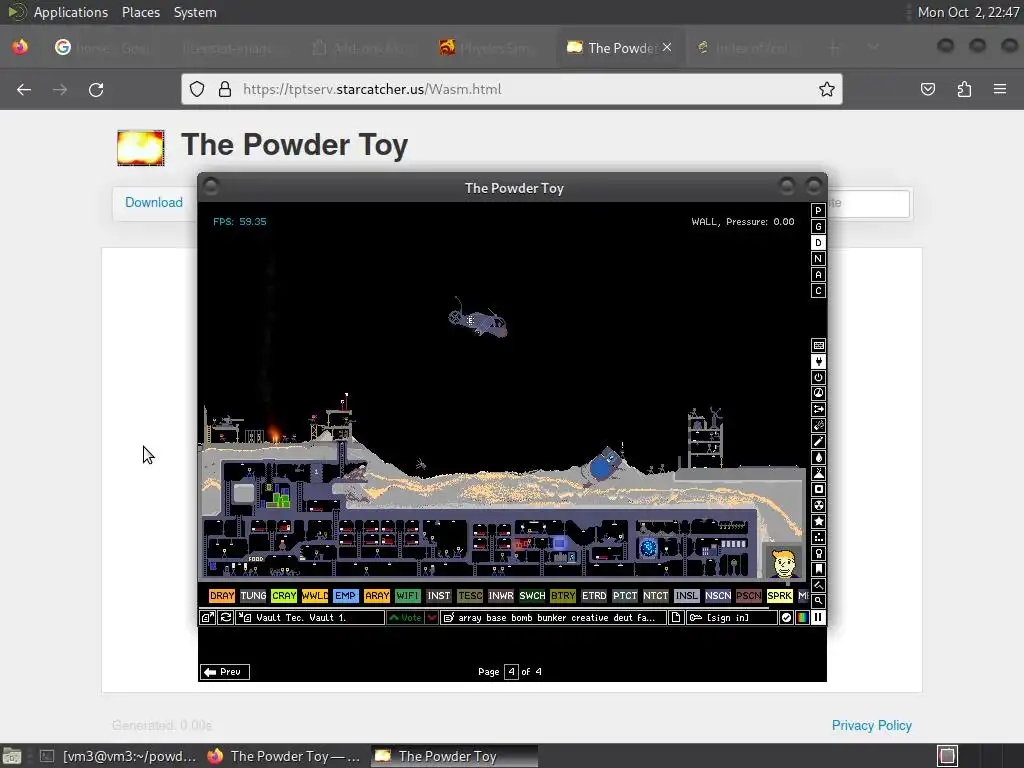This screenshot has width=1024, height=768.
Task: Click the [sign in] button
Action: (x=732, y=617)
